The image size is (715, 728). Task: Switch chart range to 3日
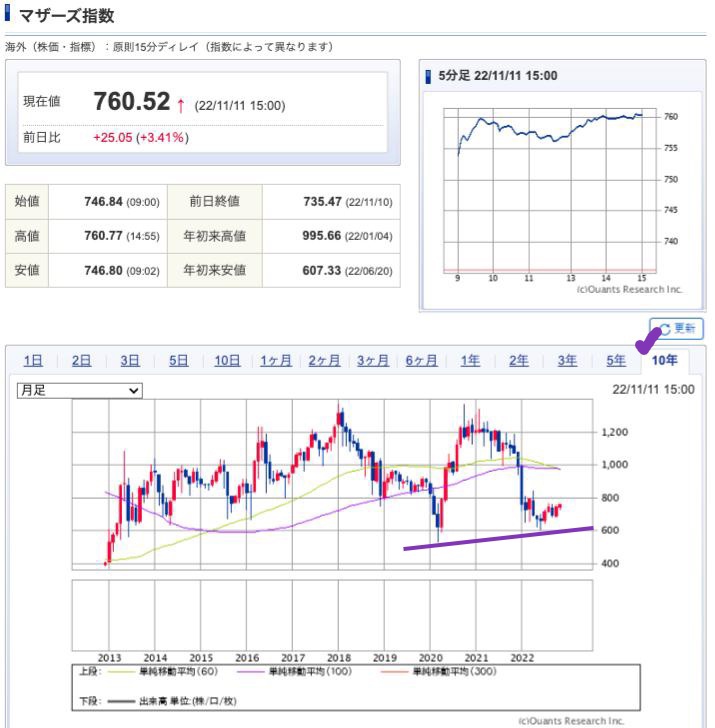point(130,360)
